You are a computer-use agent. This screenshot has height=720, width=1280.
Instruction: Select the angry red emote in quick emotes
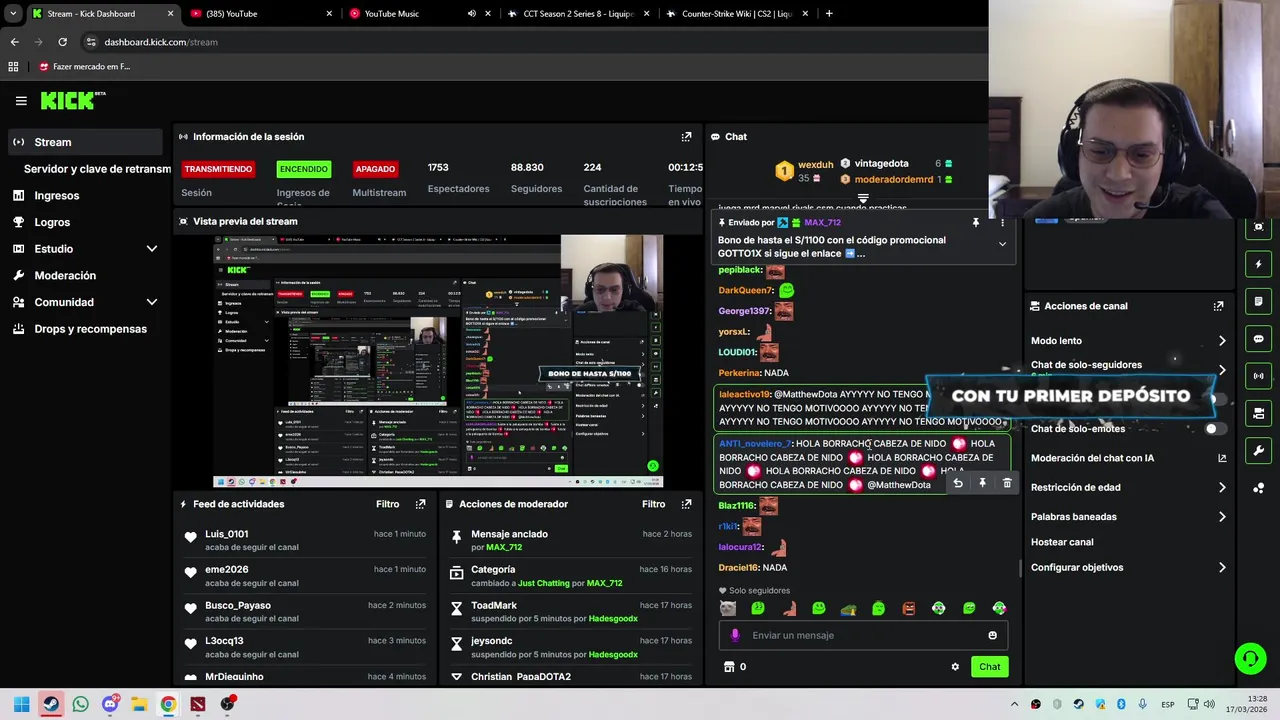[x=909, y=608]
